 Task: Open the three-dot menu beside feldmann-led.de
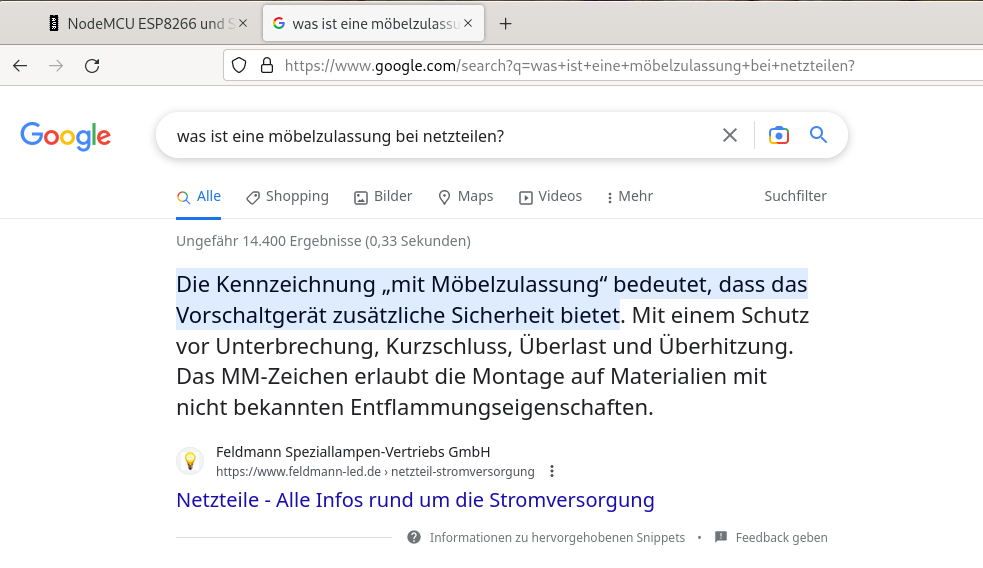(552, 471)
